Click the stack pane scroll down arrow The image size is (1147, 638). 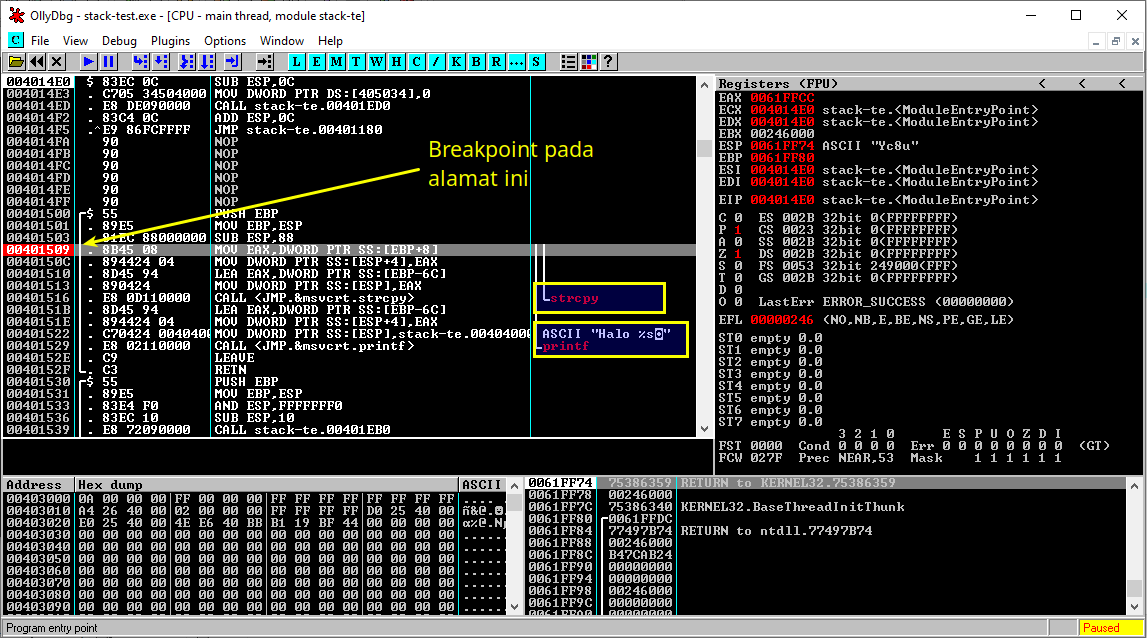tap(1135, 607)
